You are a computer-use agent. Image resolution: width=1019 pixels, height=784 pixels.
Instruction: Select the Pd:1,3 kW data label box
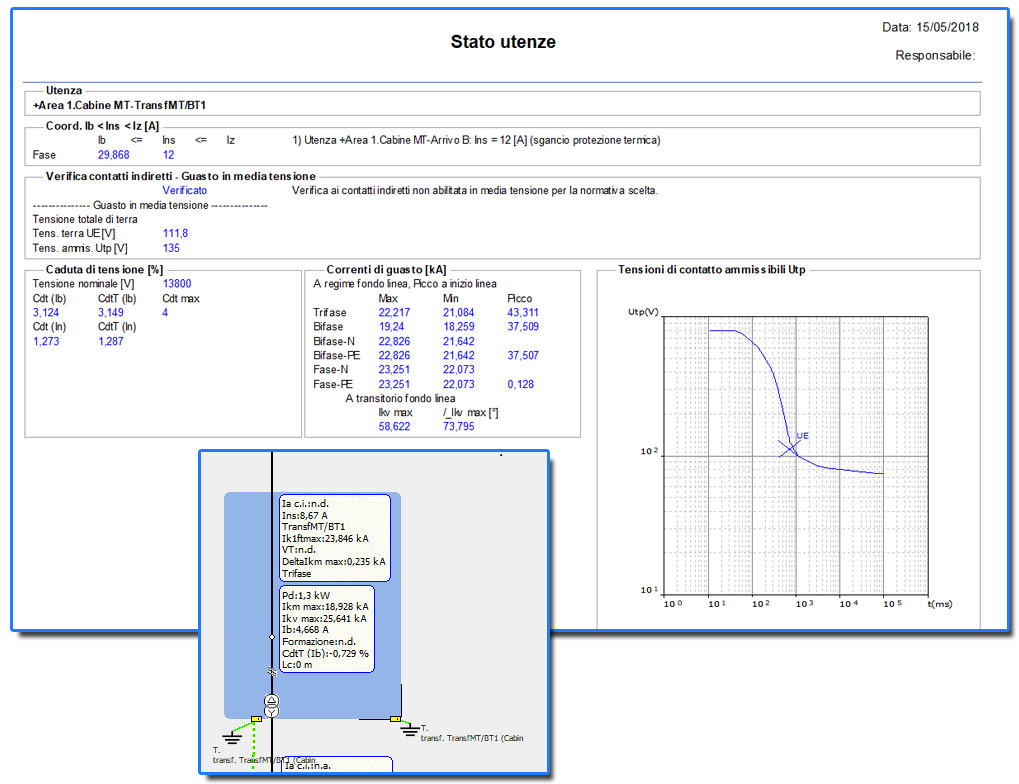(x=327, y=629)
